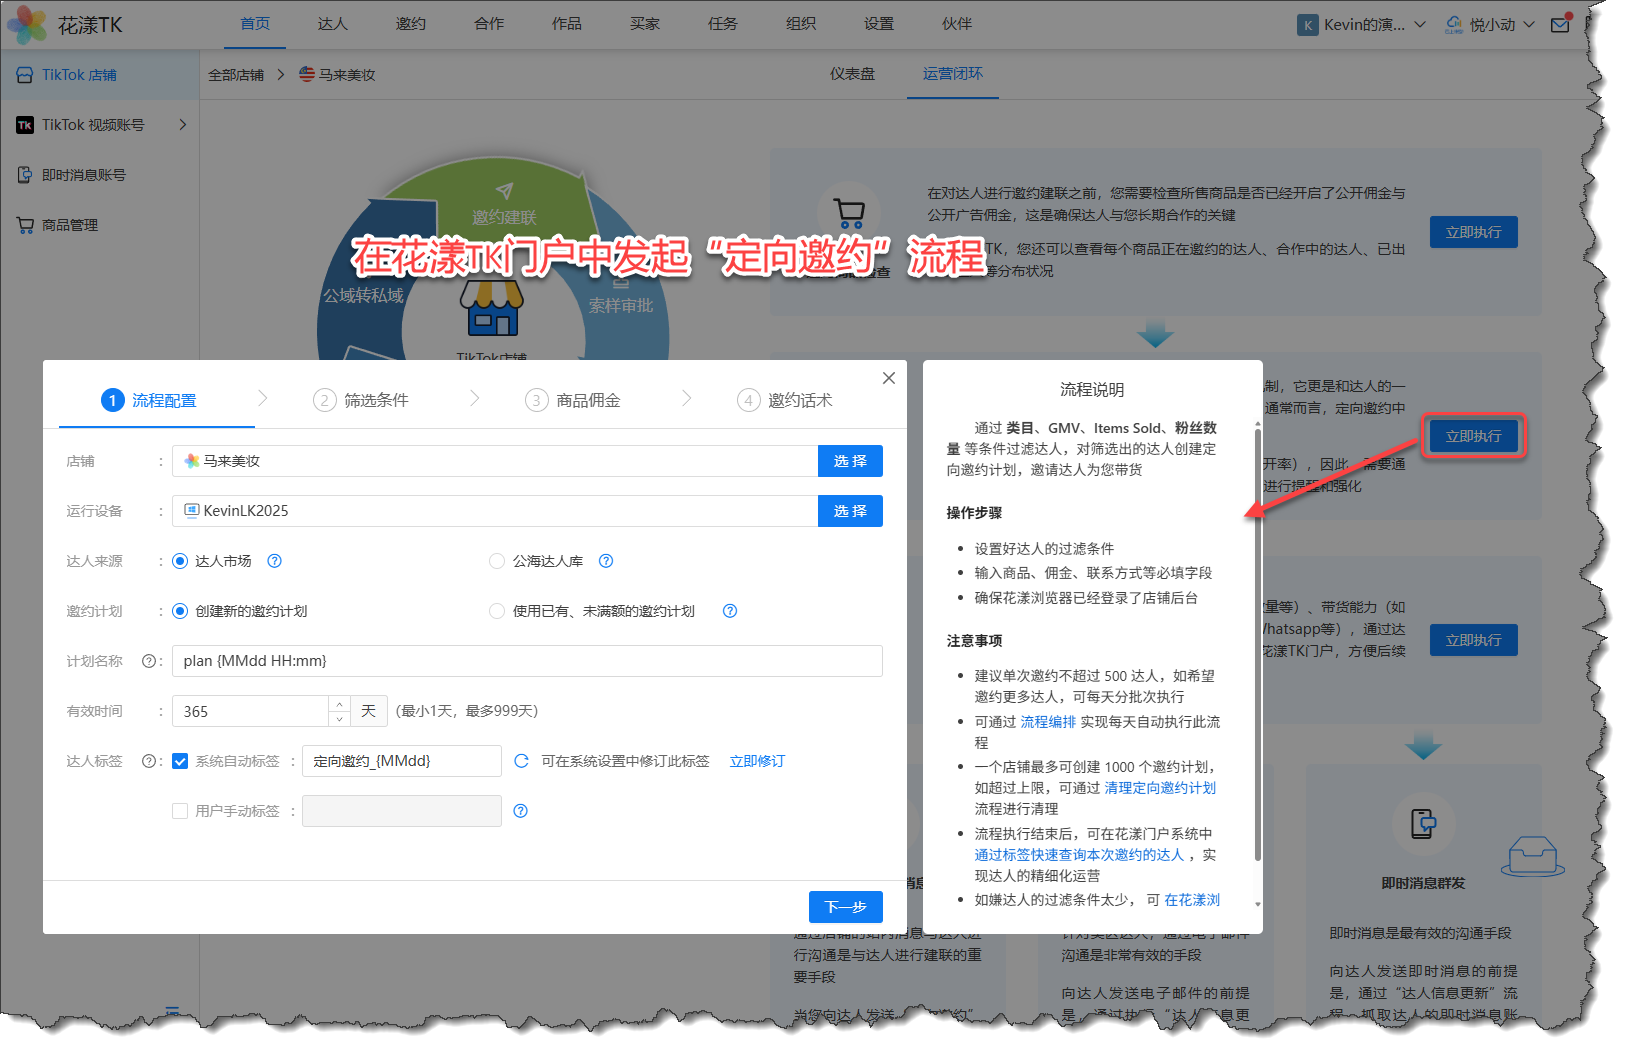Image resolution: width=1628 pixels, height=1053 pixels.
Task: Open the 达人 top menu
Action: (x=332, y=24)
